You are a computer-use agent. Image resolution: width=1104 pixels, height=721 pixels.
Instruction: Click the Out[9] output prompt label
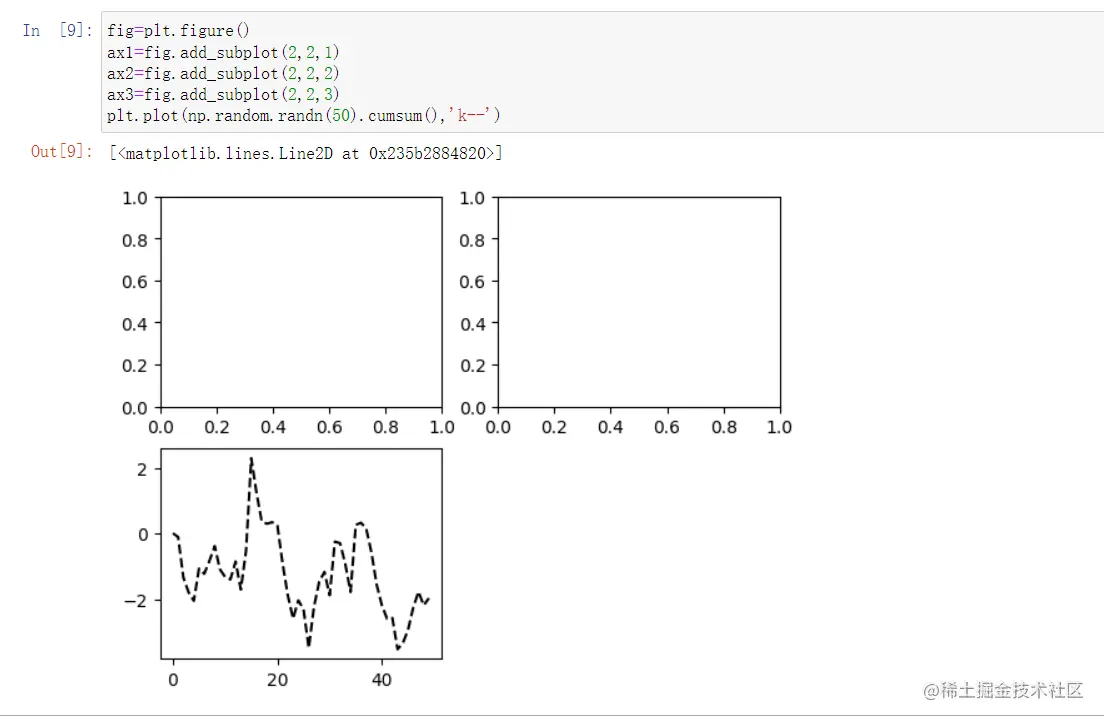pos(61,151)
